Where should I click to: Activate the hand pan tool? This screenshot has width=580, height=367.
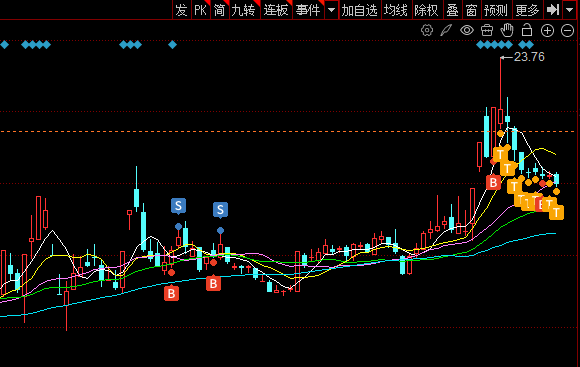(x=507, y=30)
